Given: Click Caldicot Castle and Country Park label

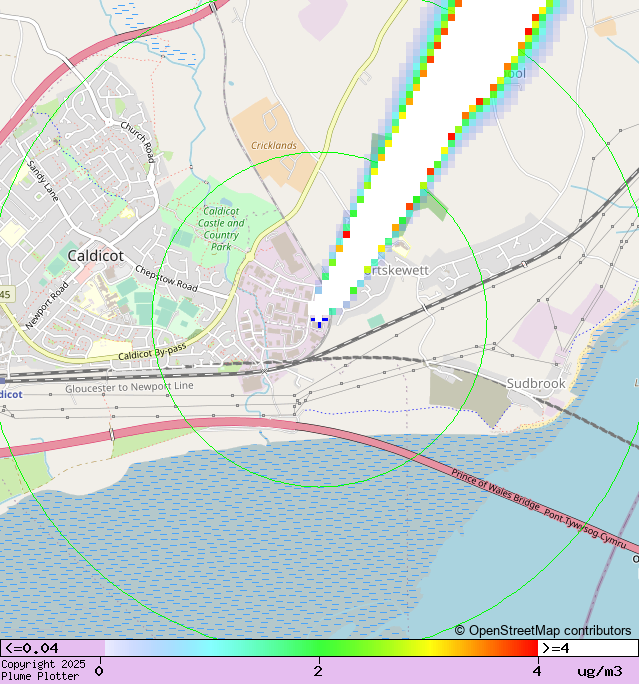Looking at the screenshot, I should pos(221,229).
